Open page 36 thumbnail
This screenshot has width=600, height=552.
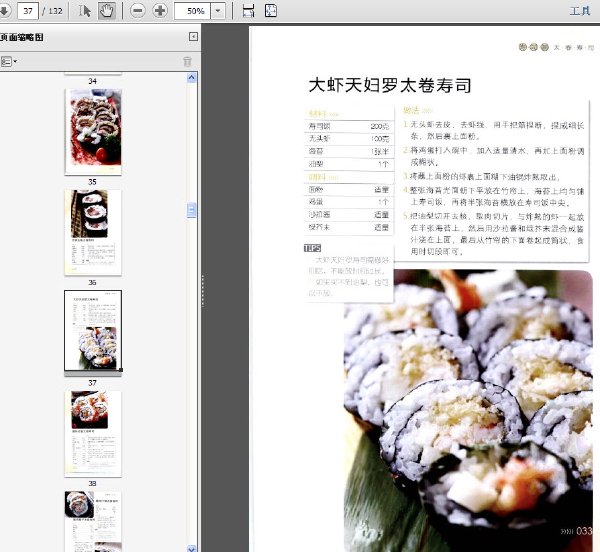point(93,232)
